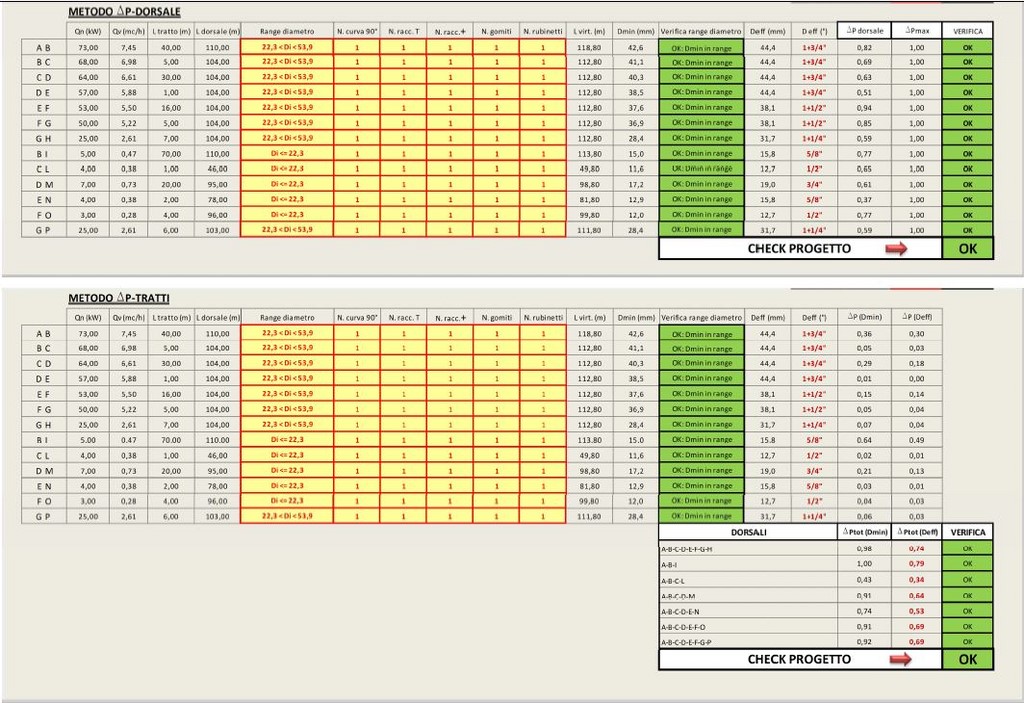Viewport: 1024px width, 703px height.
Task: Select the ΔPtot (Deff) value 0,79
Action: (x=916, y=564)
